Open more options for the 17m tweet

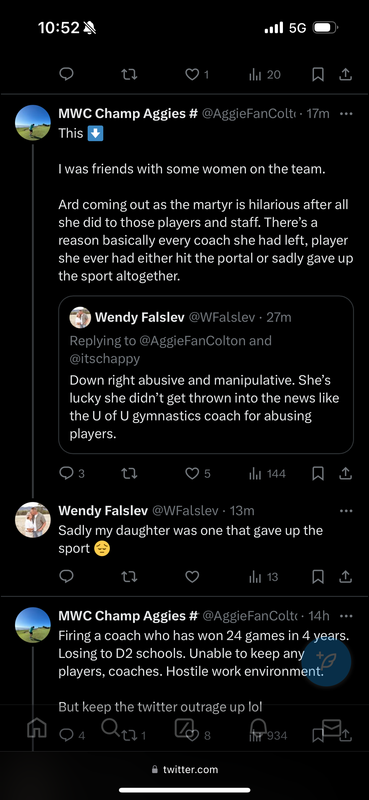[346, 113]
